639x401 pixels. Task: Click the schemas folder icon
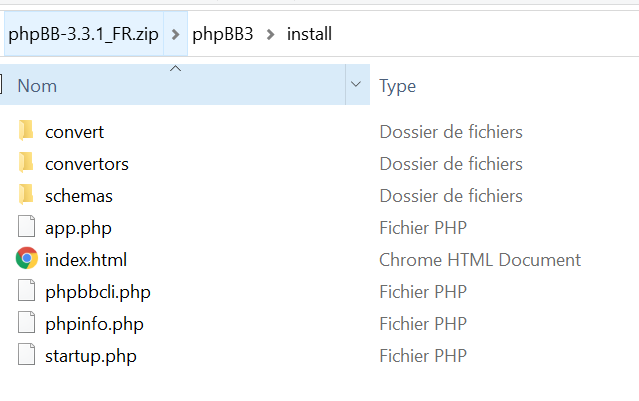[x=26, y=195]
